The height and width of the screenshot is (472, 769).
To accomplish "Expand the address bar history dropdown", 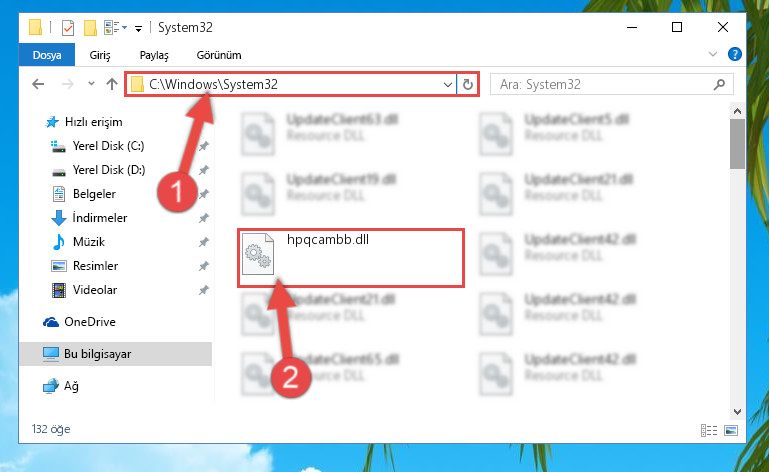I will coord(447,84).
